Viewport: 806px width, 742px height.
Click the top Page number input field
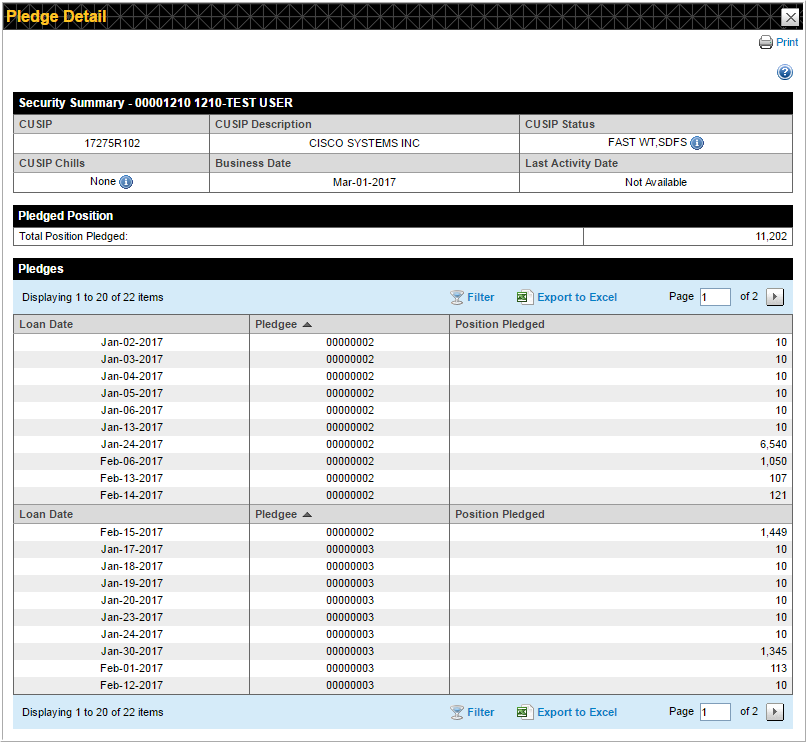(715, 297)
